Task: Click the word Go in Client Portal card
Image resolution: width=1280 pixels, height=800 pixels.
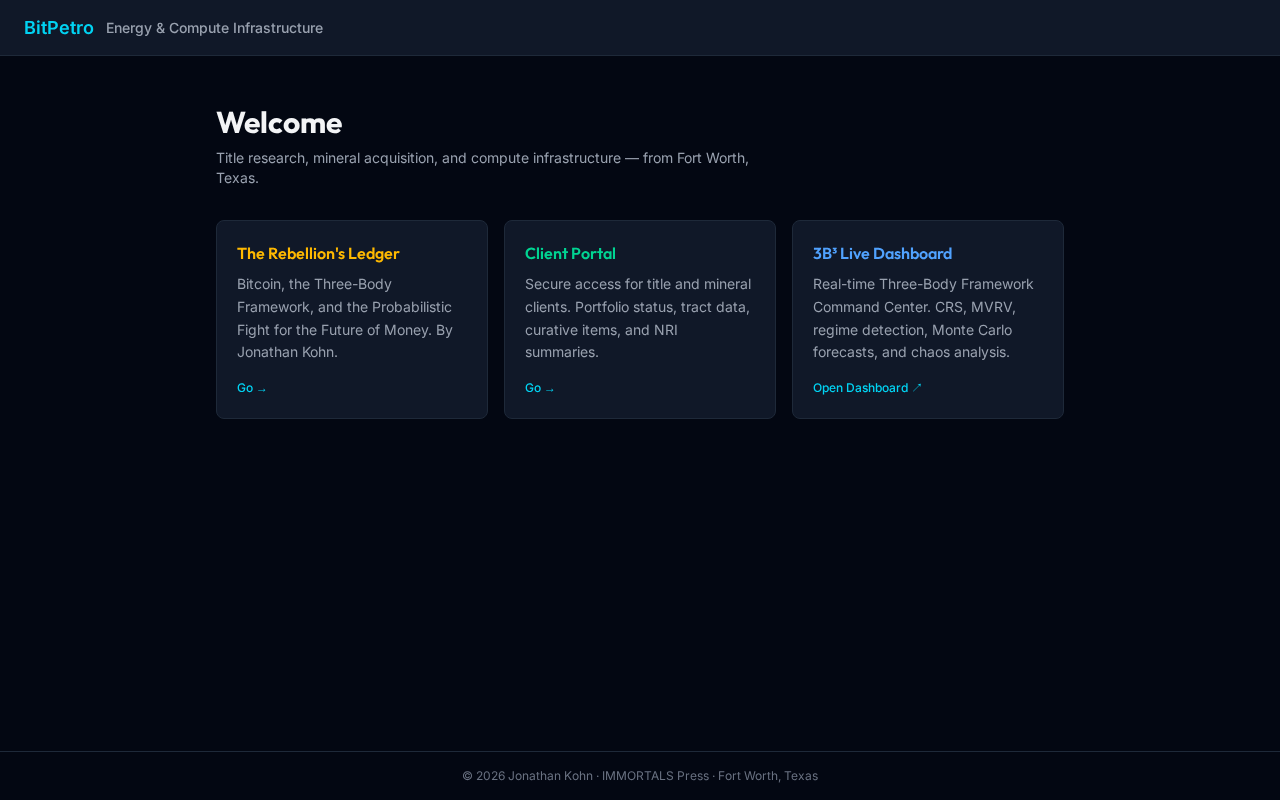Action: click(533, 388)
